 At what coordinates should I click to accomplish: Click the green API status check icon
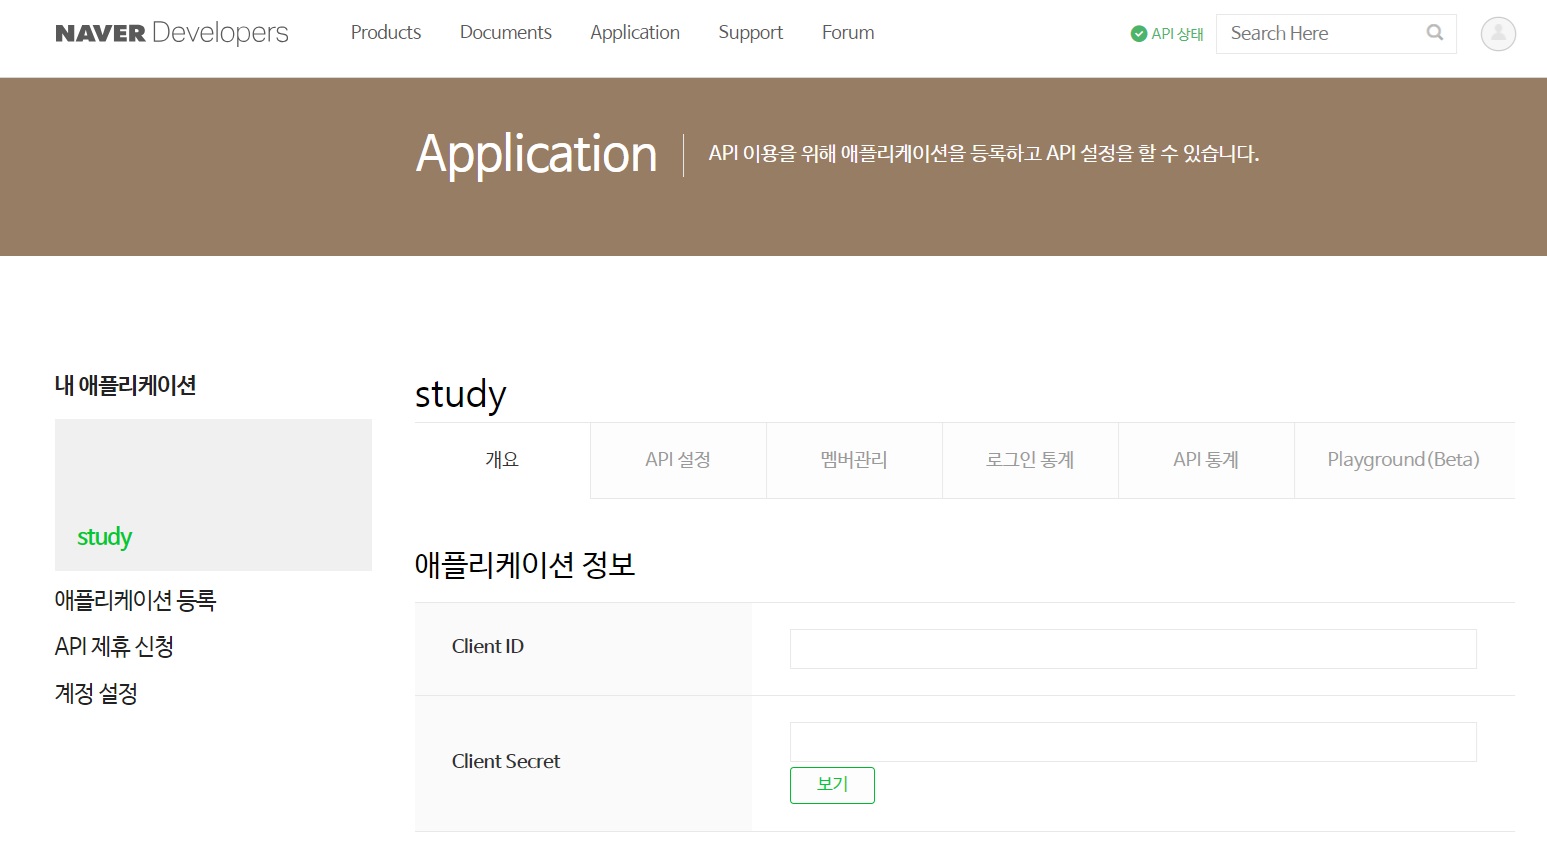pos(1138,34)
